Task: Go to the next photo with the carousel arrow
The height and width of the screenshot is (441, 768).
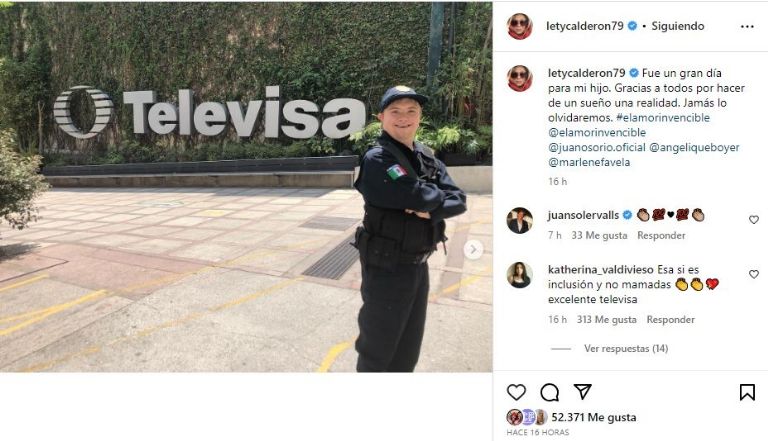Action: 473,250
